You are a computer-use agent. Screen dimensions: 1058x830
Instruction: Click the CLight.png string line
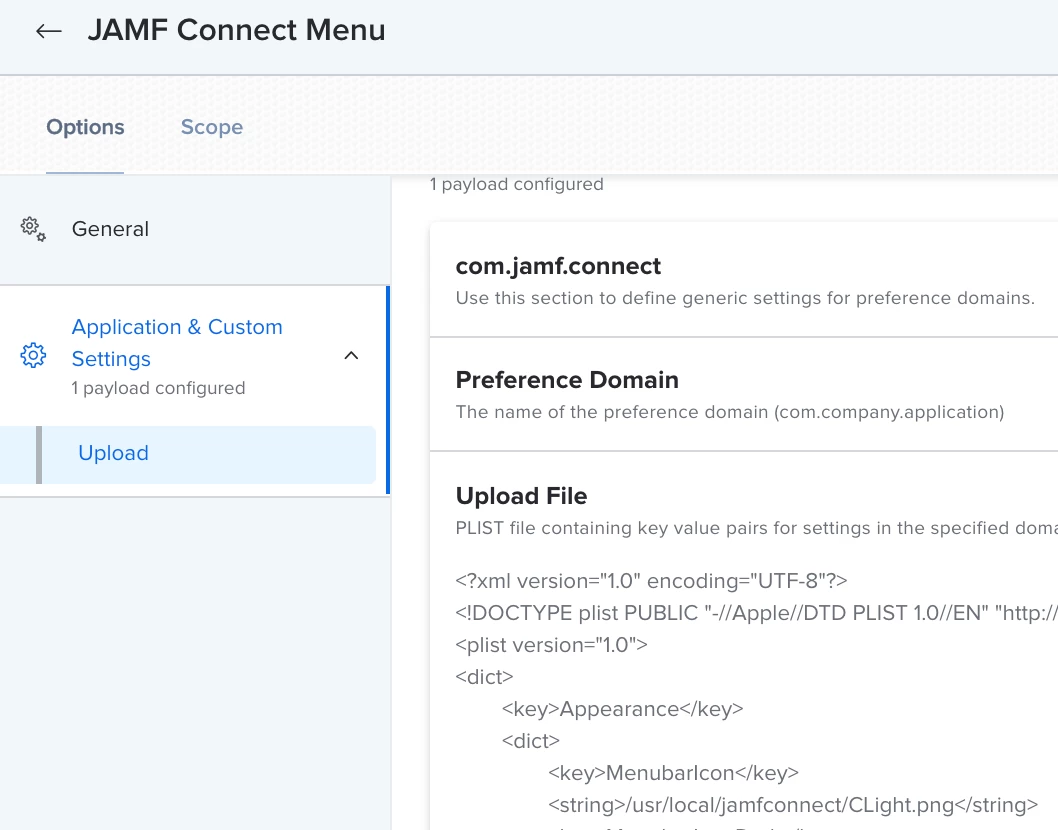[793, 805]
